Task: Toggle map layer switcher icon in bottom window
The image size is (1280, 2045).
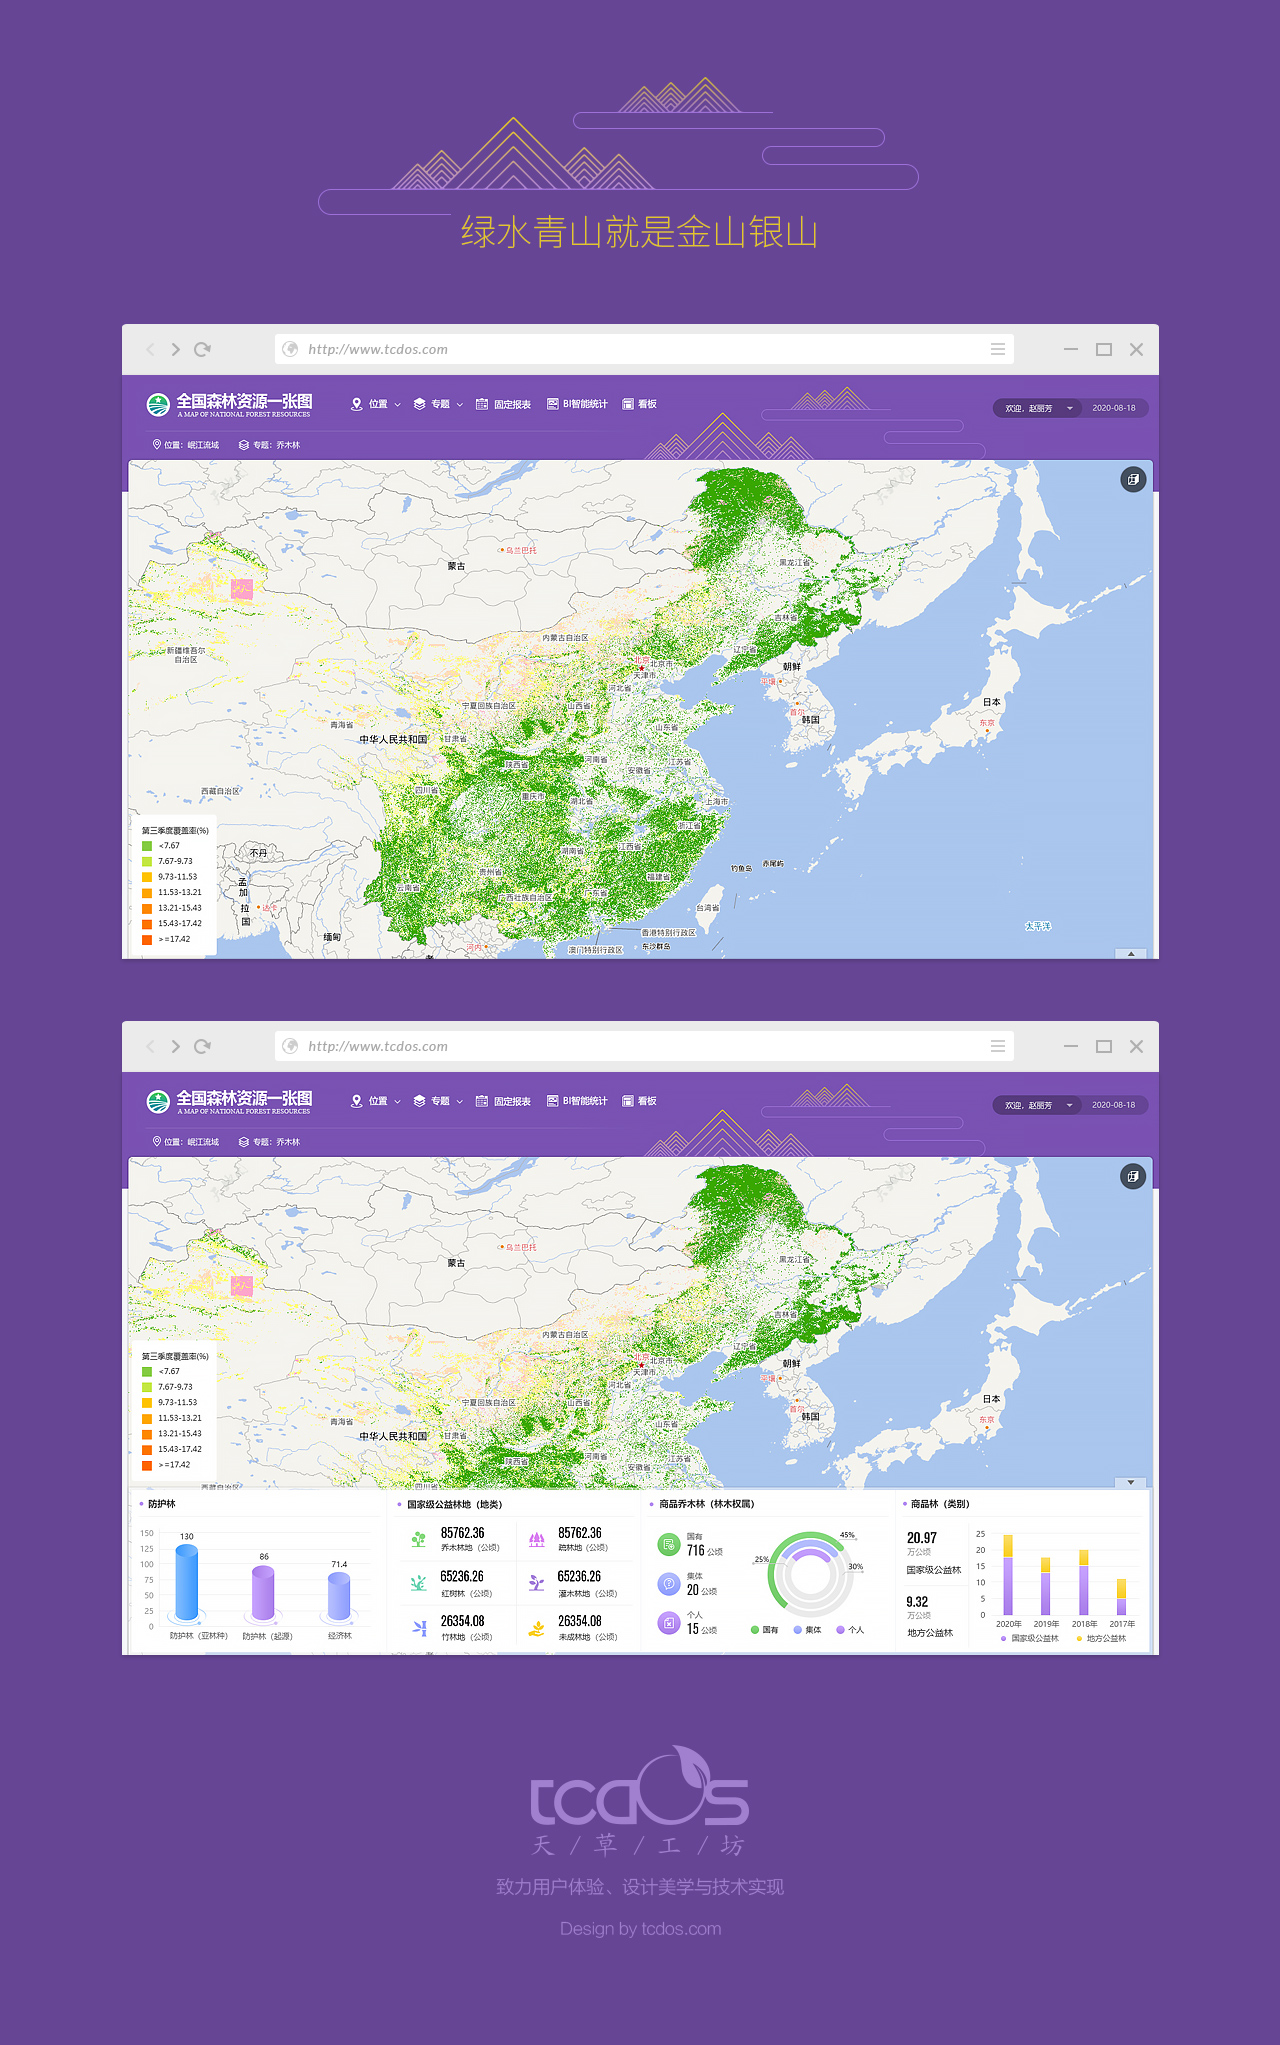Action: 1132,1176
